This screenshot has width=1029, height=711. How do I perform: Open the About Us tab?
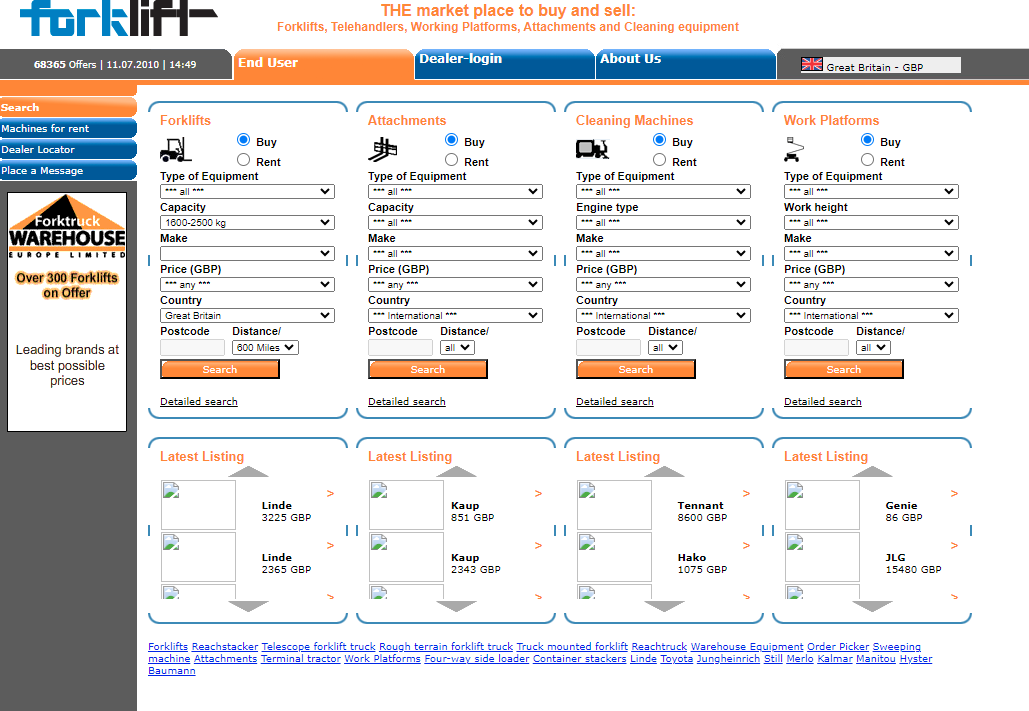click(685, 63)
